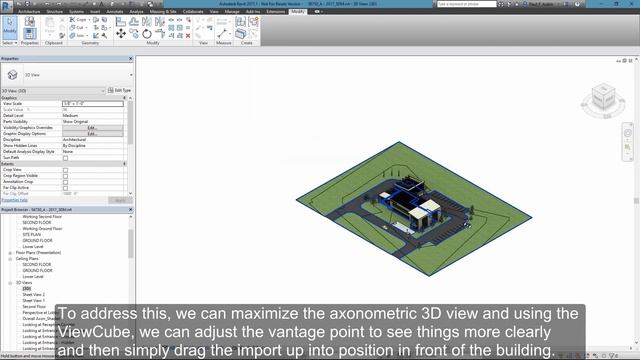Collapse the Ceiling Plans tree node

pyautogui.click(x=10, y=259)
